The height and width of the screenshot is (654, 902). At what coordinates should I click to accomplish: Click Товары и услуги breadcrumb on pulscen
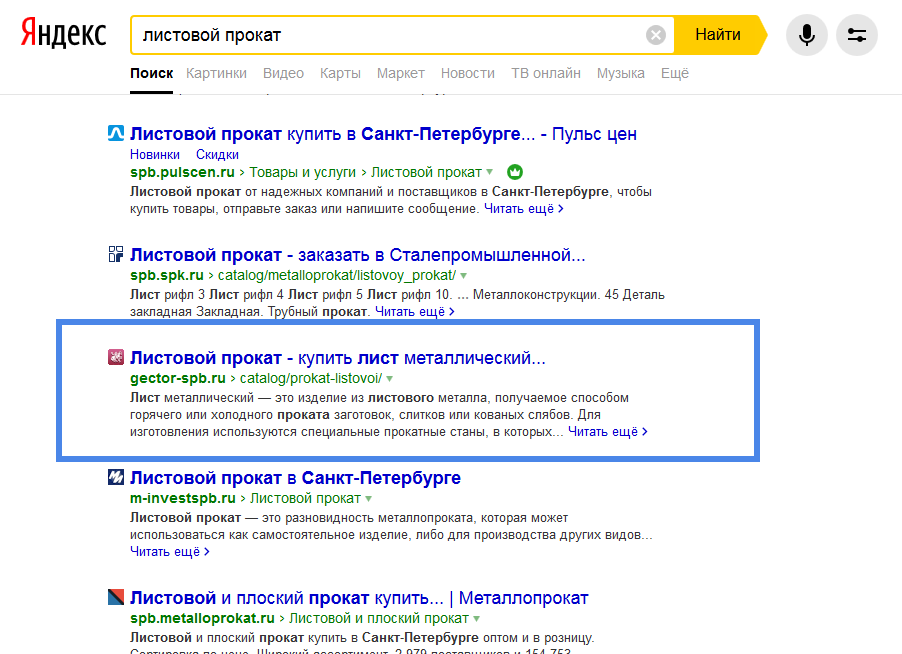tap(303, 172)
